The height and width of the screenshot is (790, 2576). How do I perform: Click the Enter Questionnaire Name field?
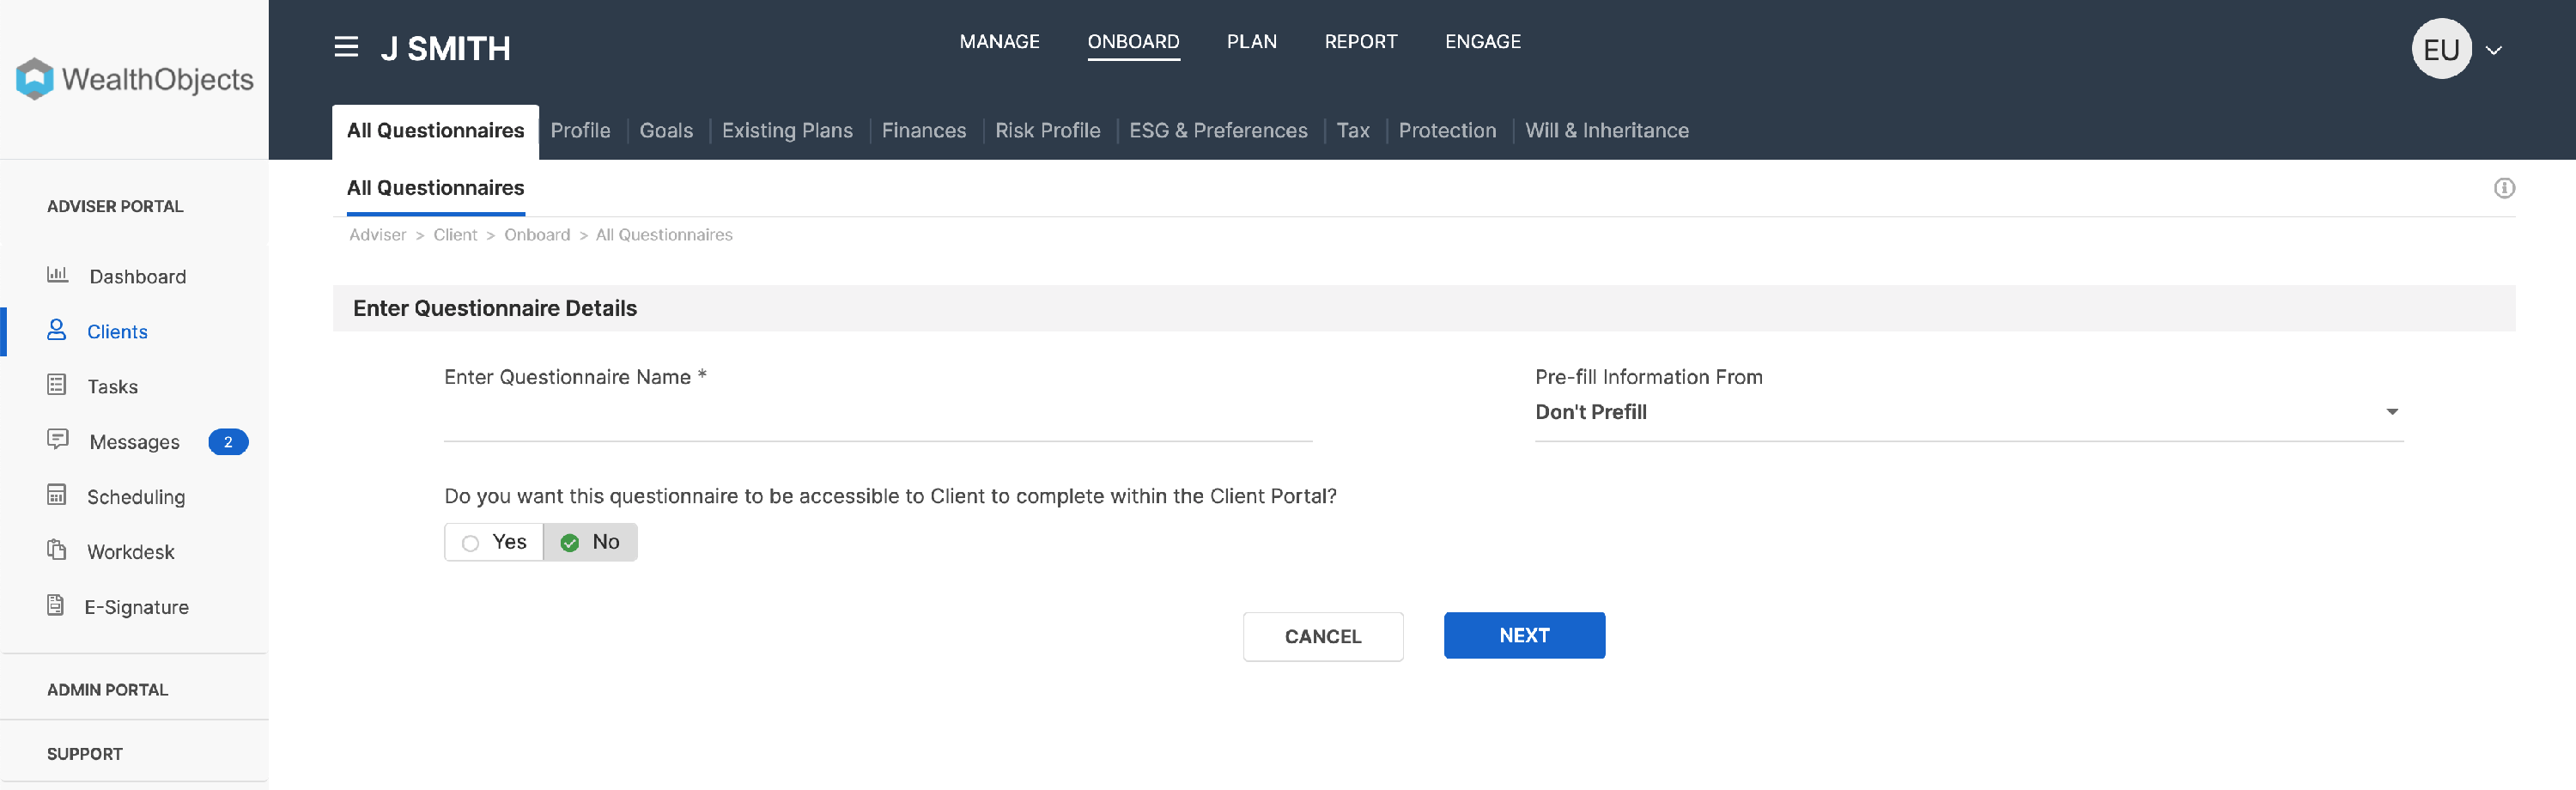click(878, 418)
